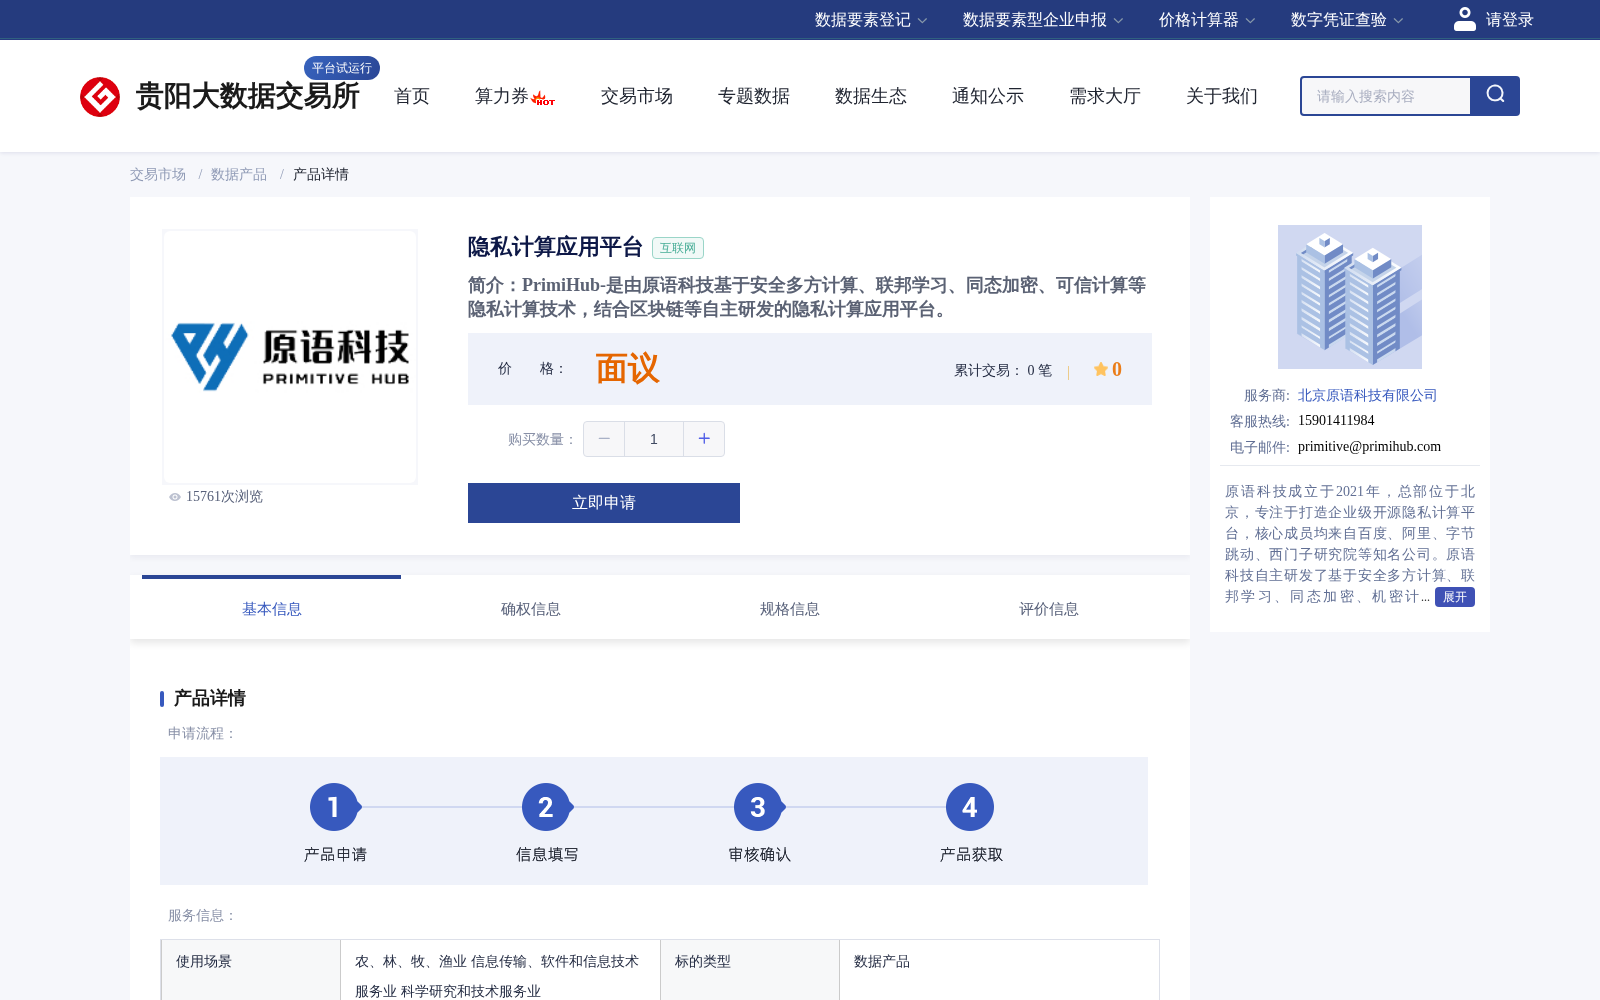Click the 产品详情 breadcrumb text
This screenshot has width=1600, height=1000.
click(x=321, y=175)
